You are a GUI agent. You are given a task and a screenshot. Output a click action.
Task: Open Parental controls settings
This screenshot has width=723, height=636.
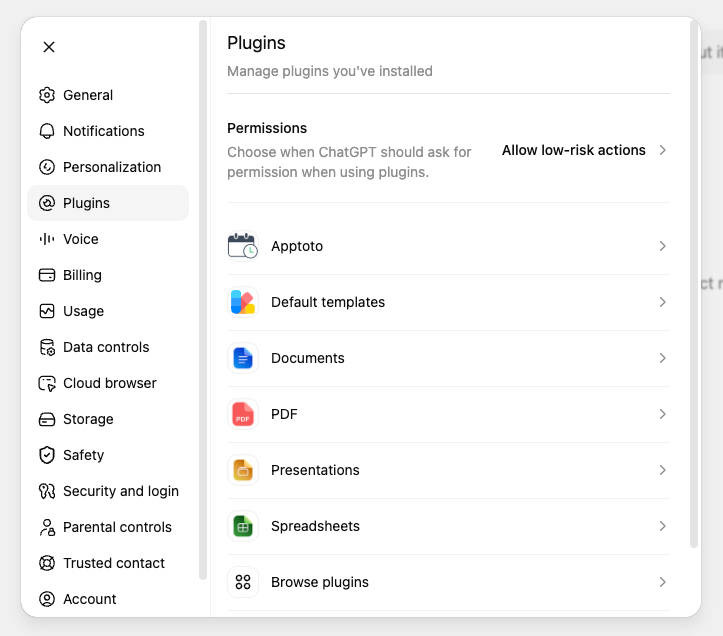point(108,527)
